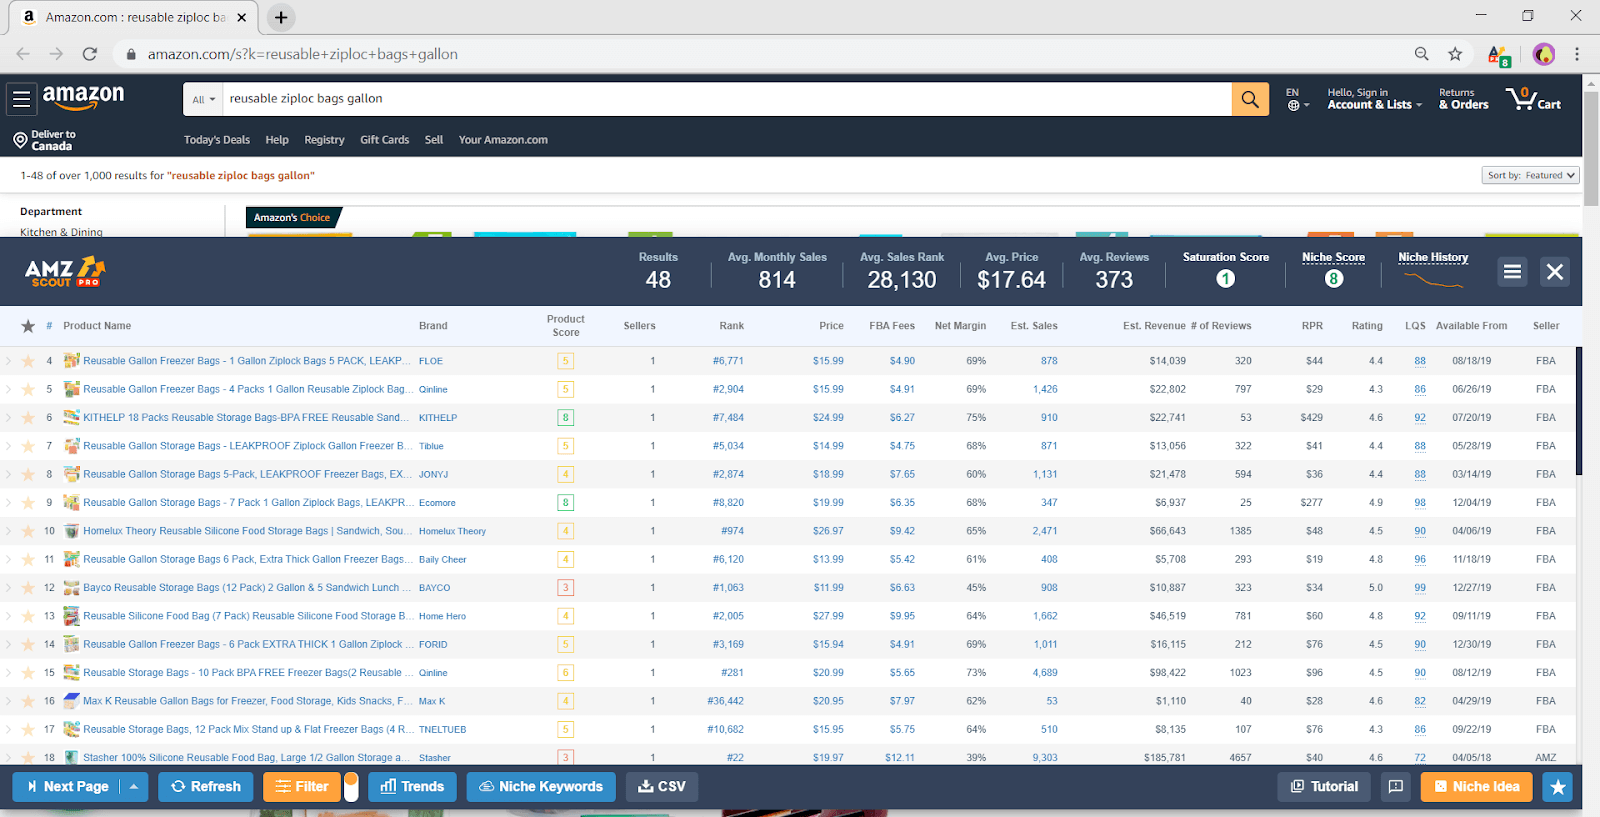Click the Deliver to Canada location pin
The height and width of the screenshot is (817, 1600).
pos(19,140)
